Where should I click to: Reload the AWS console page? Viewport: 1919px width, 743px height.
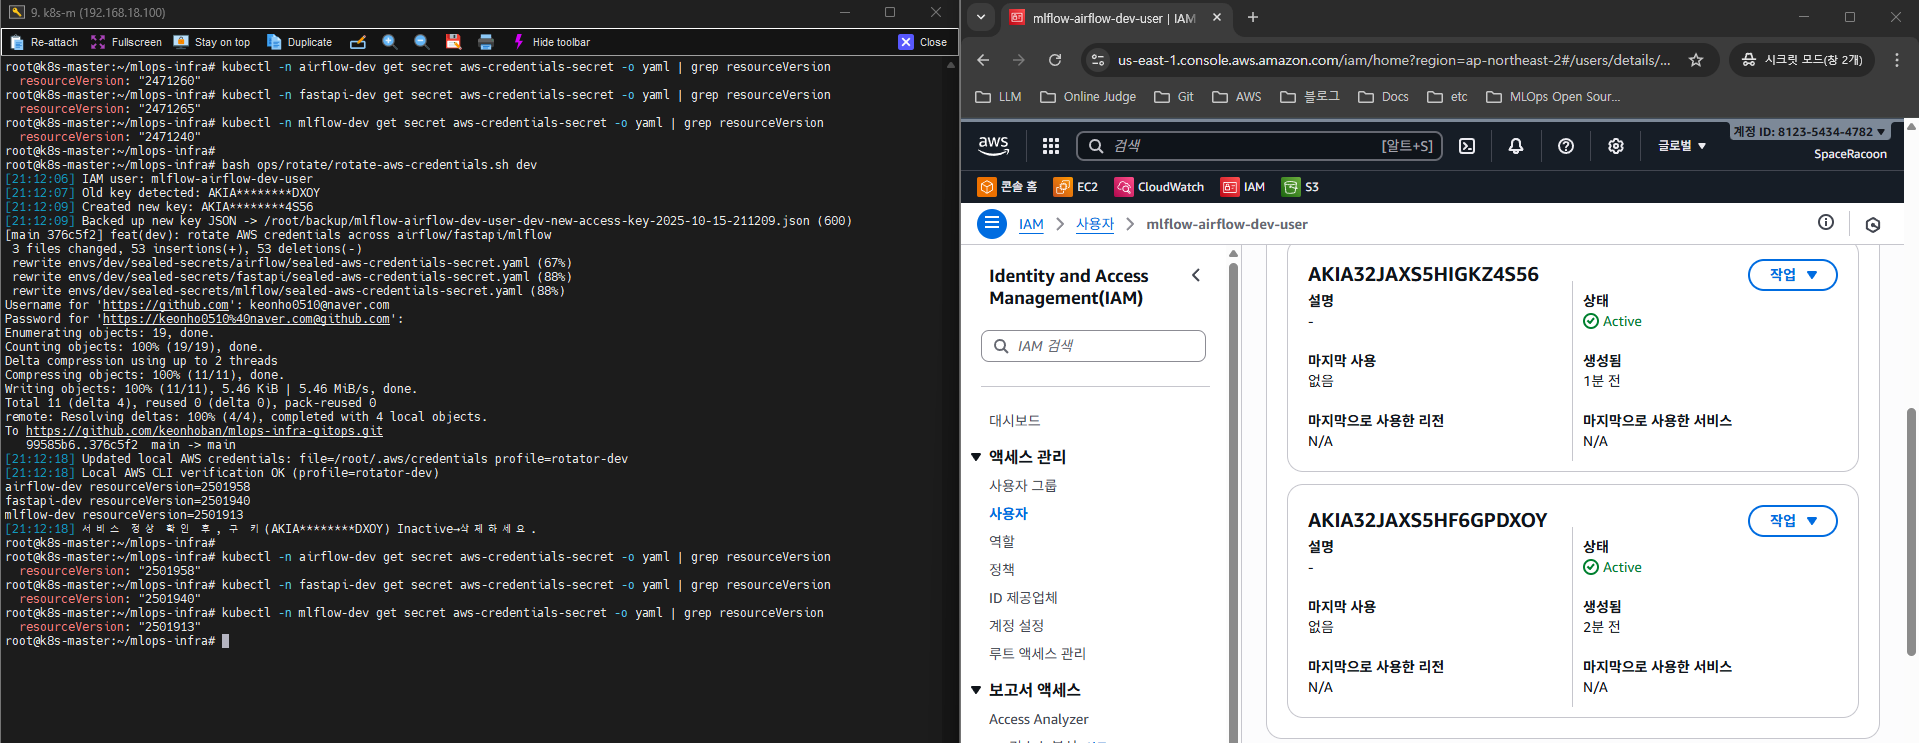click(x=1055, y=60)
